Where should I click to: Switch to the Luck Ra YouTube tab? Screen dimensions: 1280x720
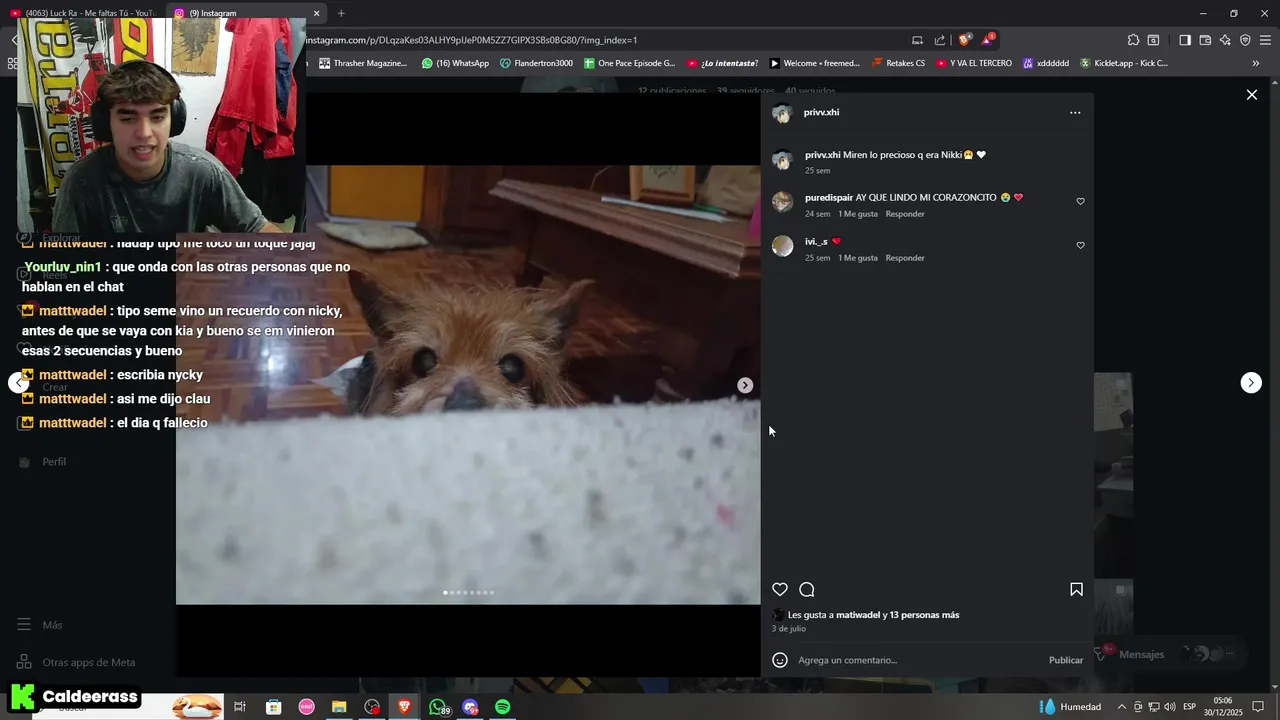point(82,13)
